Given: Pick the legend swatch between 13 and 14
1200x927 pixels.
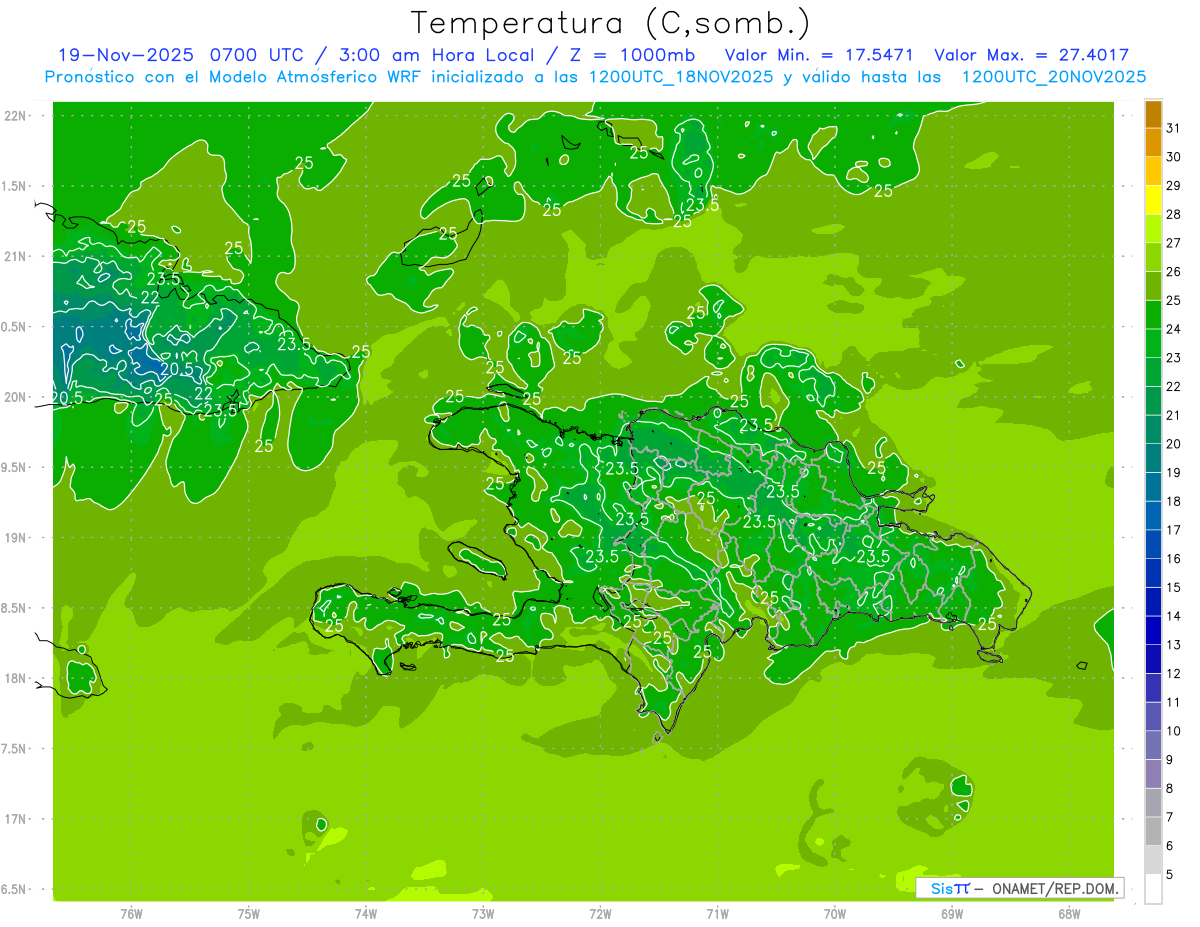Looking at the screenshot, I should [x=1153, y=631].
